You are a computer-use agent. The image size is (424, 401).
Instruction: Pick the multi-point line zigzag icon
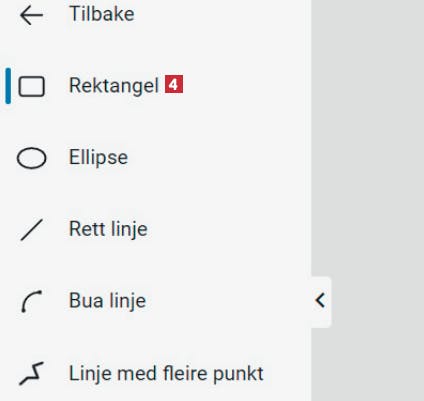pos(32,373)
